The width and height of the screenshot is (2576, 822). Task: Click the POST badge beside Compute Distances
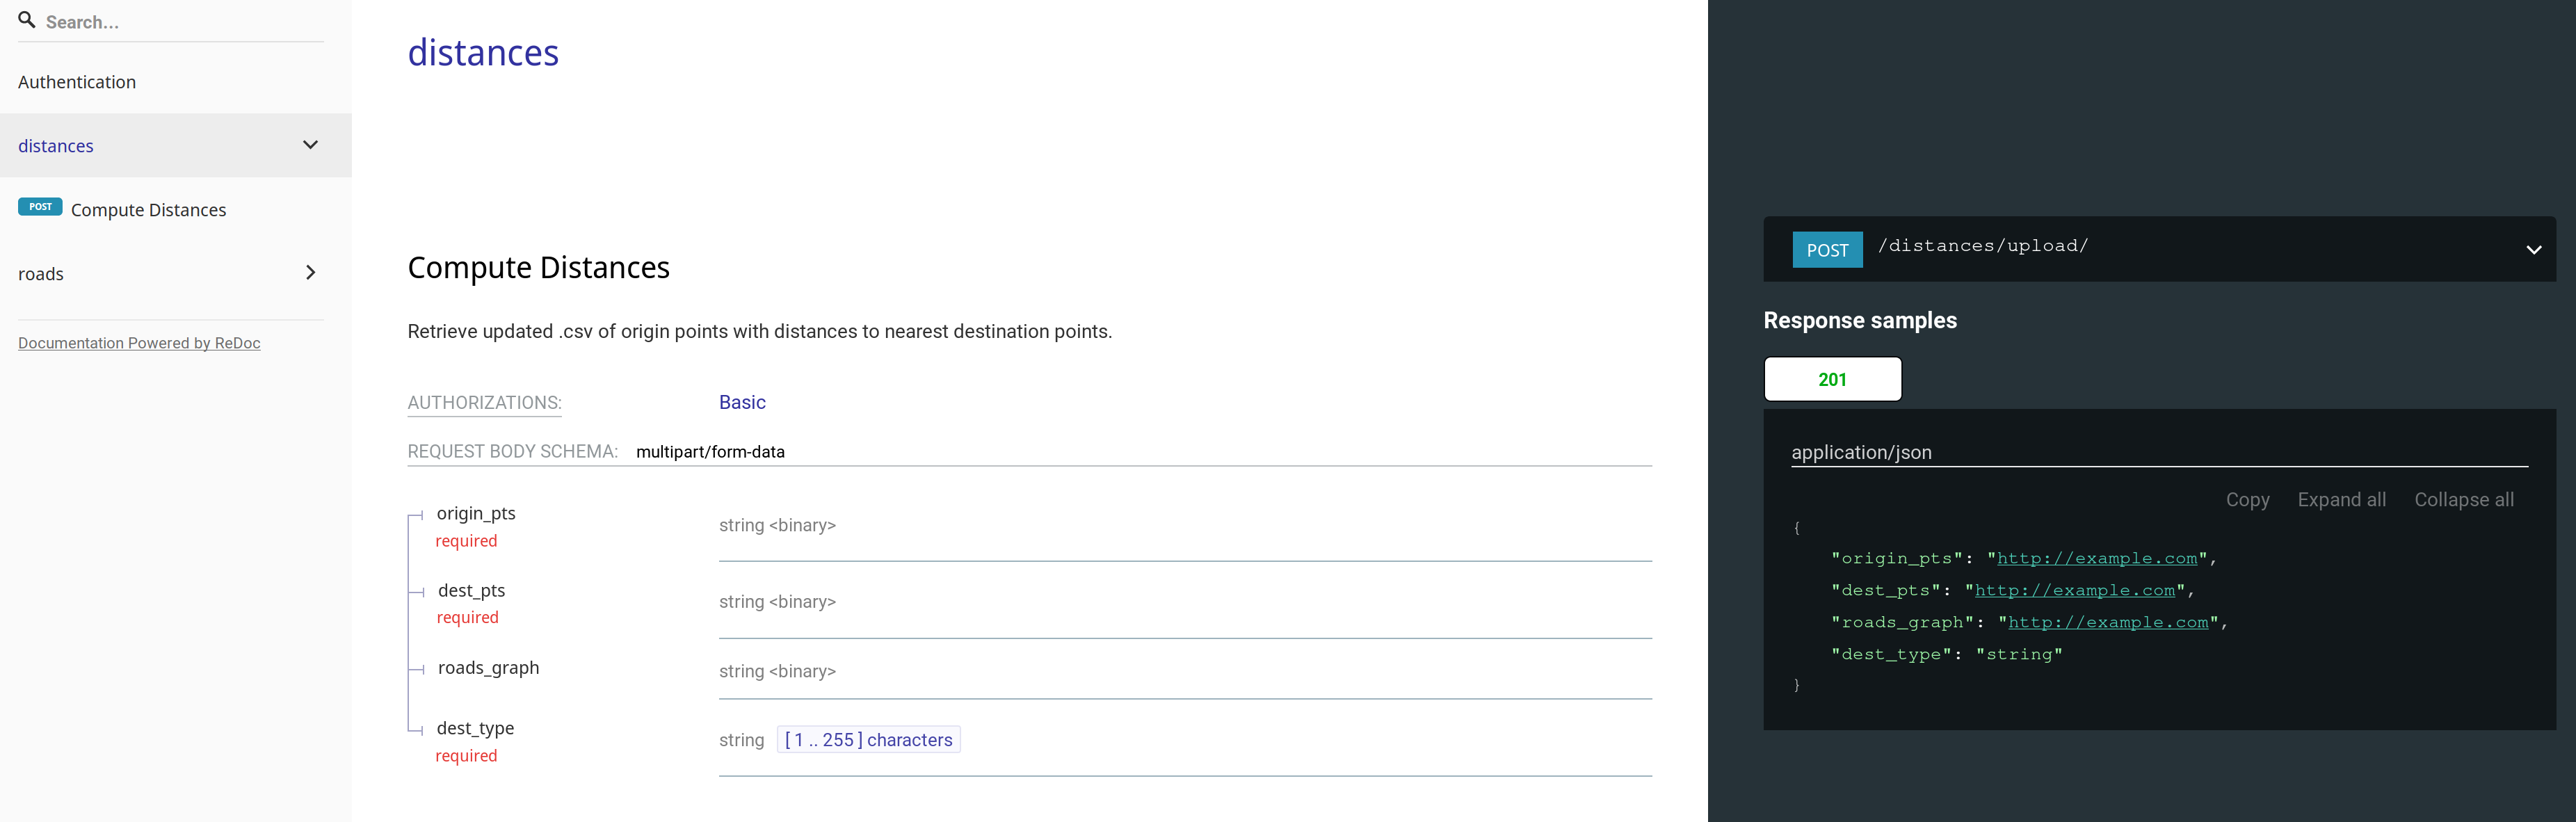tap(40, 207)
